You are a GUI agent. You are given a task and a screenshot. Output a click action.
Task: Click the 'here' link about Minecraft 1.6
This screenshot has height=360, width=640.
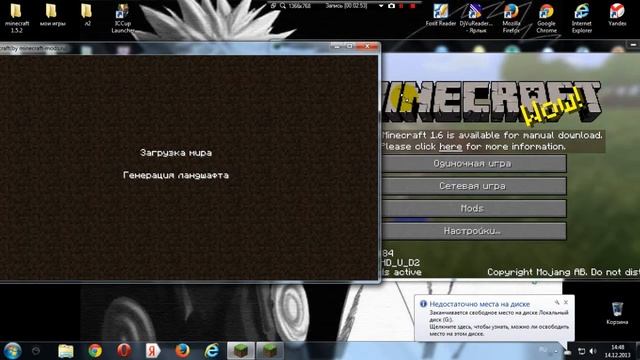click(x=451, y=147)
